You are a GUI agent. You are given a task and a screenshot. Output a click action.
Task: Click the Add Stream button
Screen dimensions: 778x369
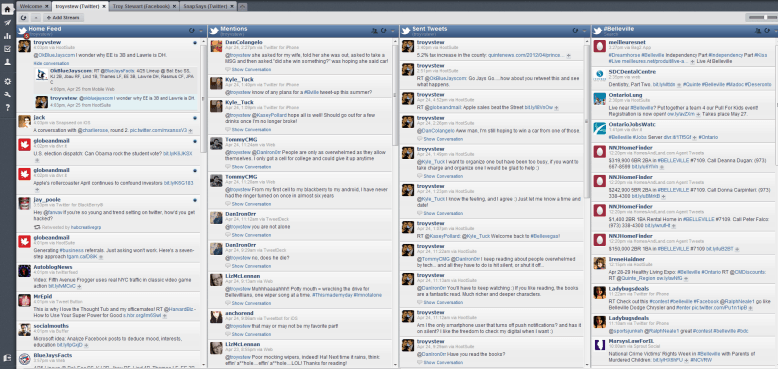pos(64,18)
